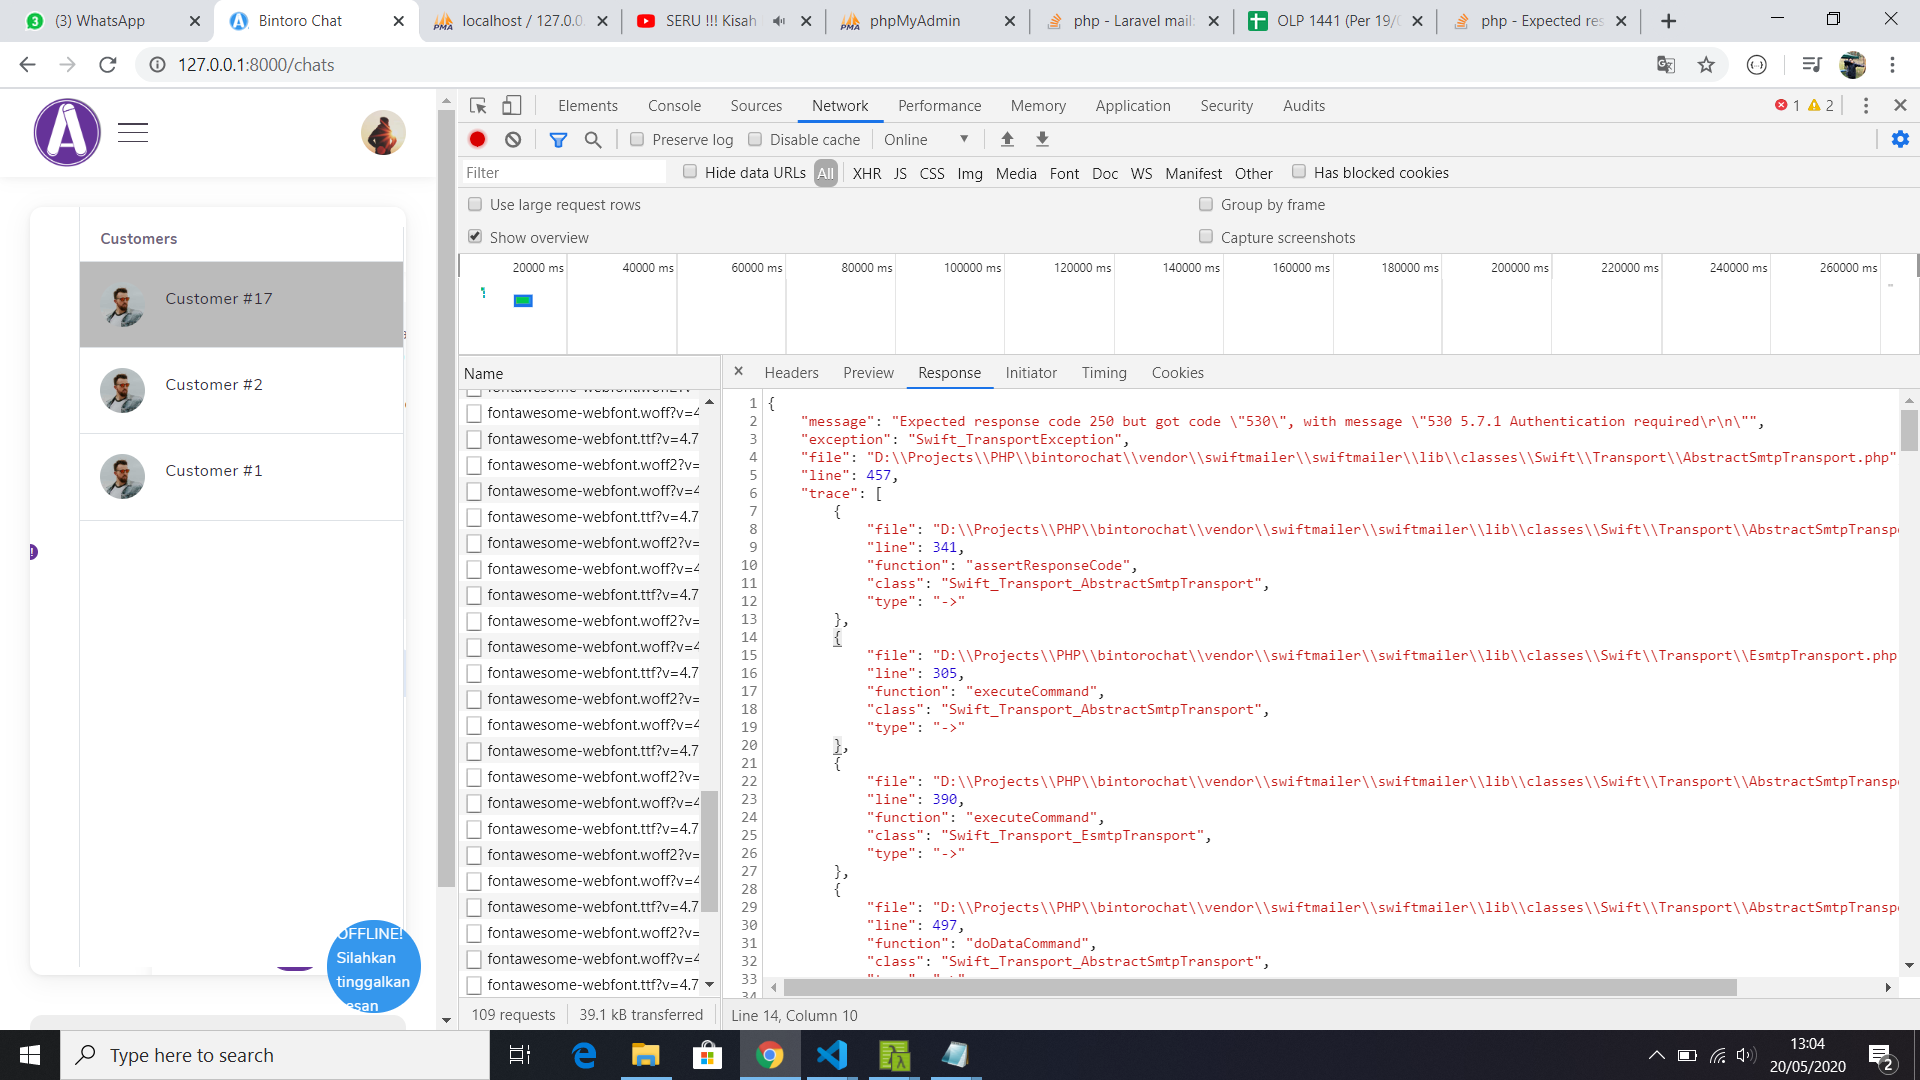Filter requests by CSS type
Screen dimensions: 1920x1080
[932, 174]
